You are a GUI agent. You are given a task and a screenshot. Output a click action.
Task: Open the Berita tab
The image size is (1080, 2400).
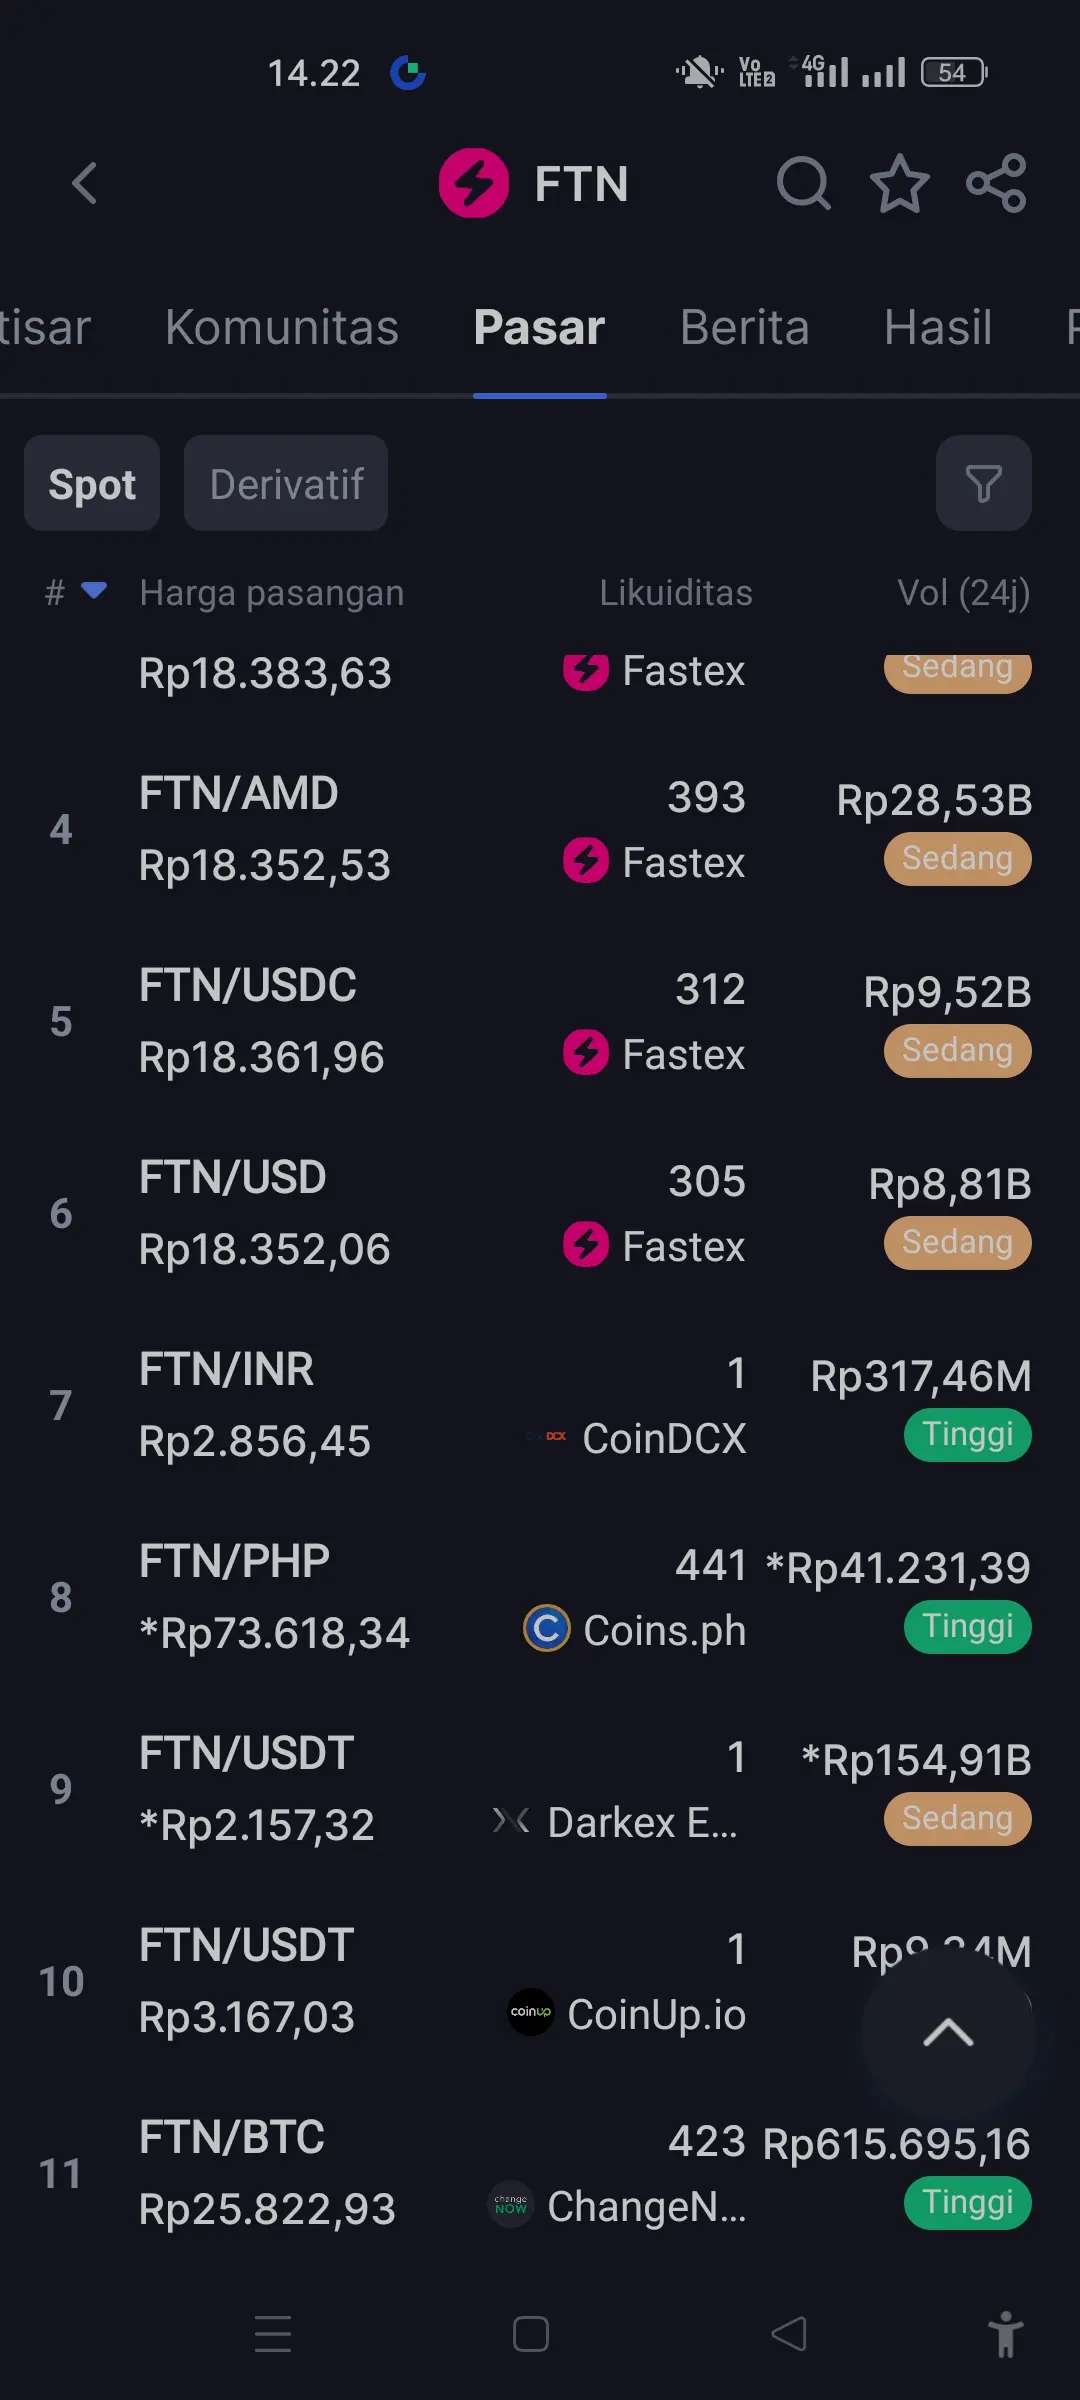[x=745, y=327]
